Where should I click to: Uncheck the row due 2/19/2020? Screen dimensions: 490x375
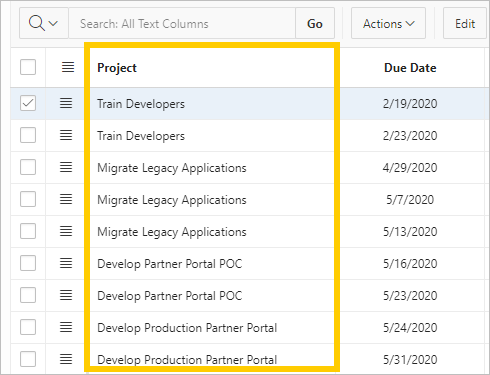28,103
